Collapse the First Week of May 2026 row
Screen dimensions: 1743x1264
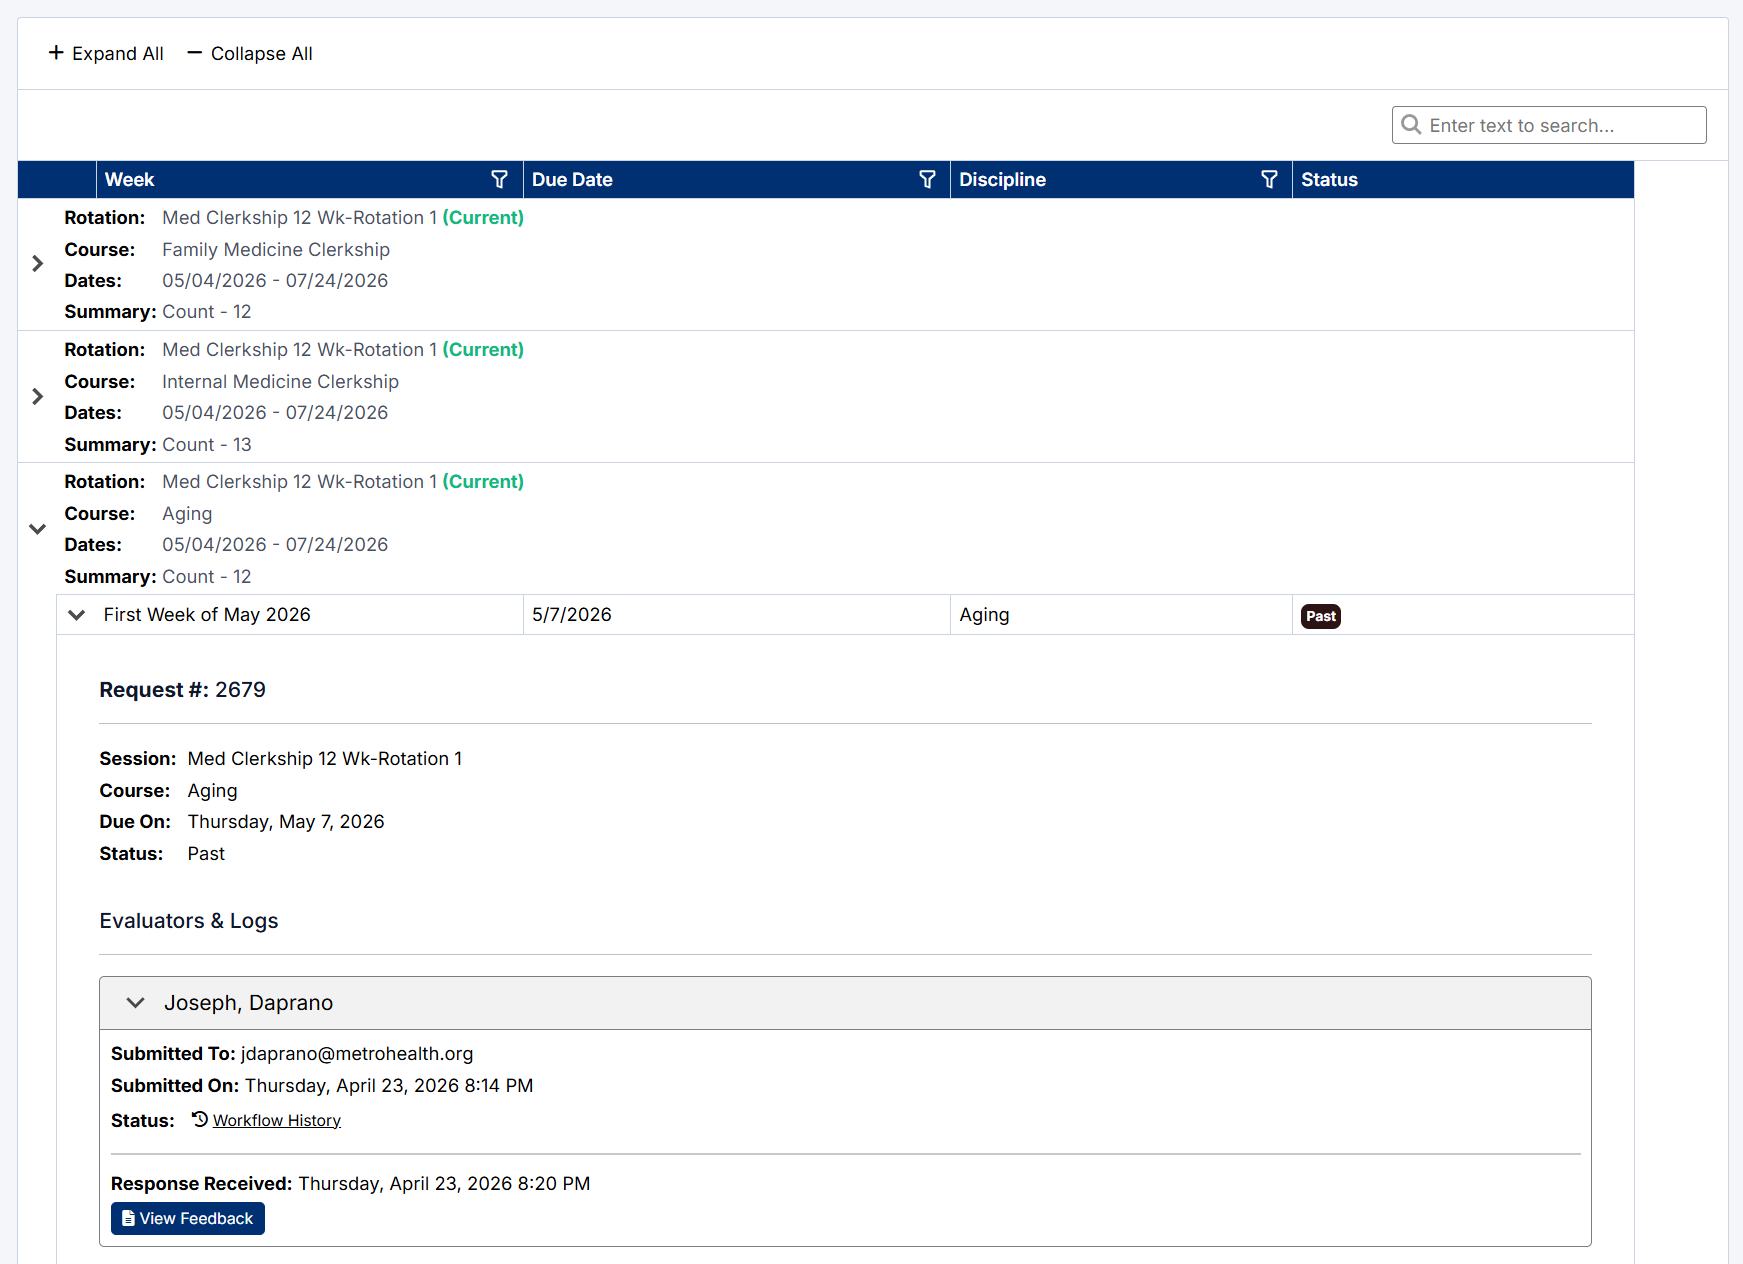pos(76,615)
